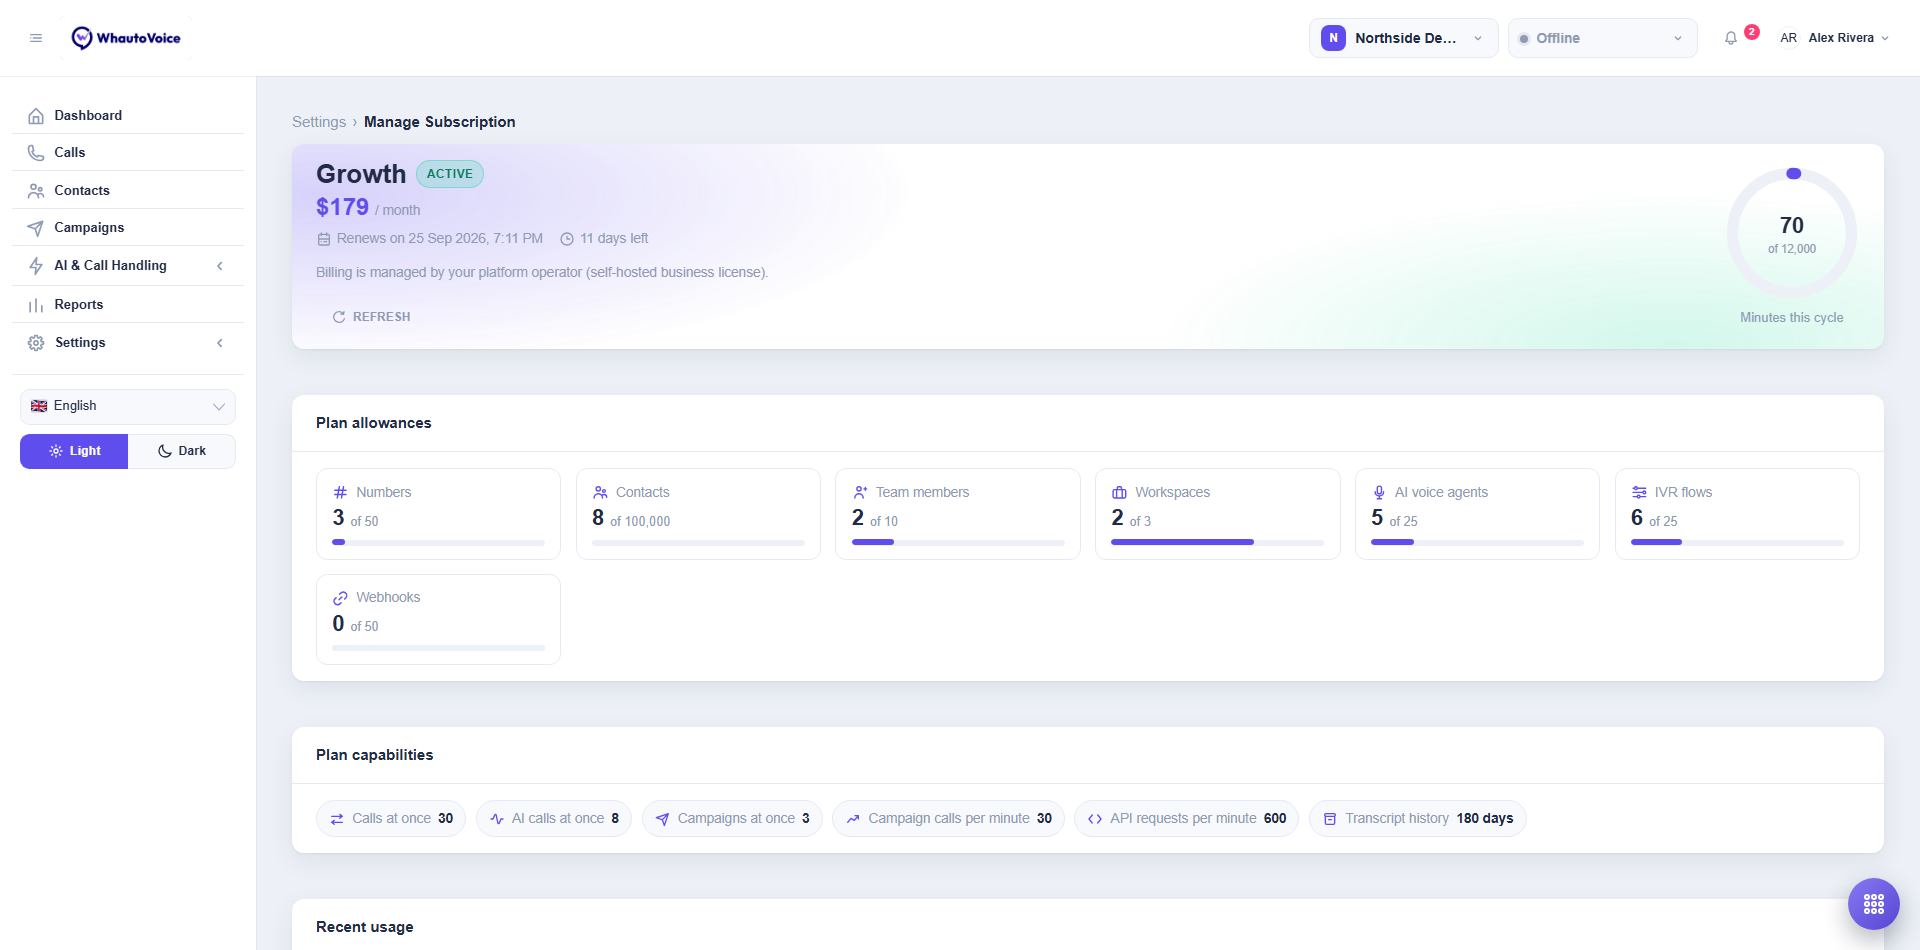This screenshot has height=950, width=1920.
Task: Click the Dashboard home icon
Action: pos(36,116)
